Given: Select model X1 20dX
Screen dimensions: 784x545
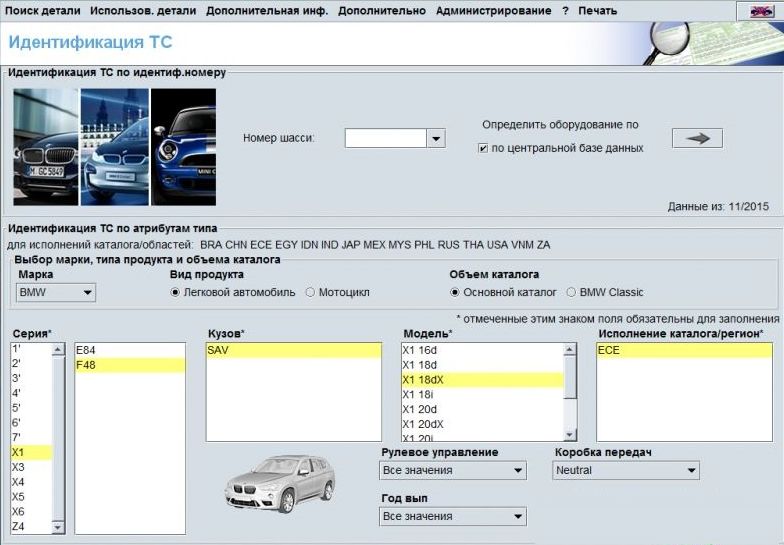Looking at the screenshot, I should tap(482, 424).
